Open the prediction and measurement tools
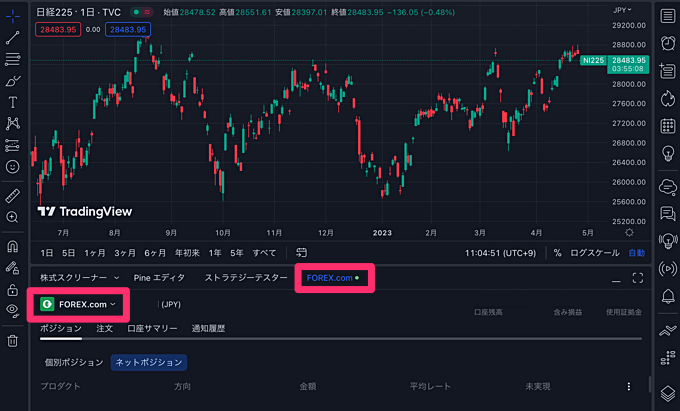The height and width of the screenshot is (411, 680). pyautogui.click(x=13, y=145)
